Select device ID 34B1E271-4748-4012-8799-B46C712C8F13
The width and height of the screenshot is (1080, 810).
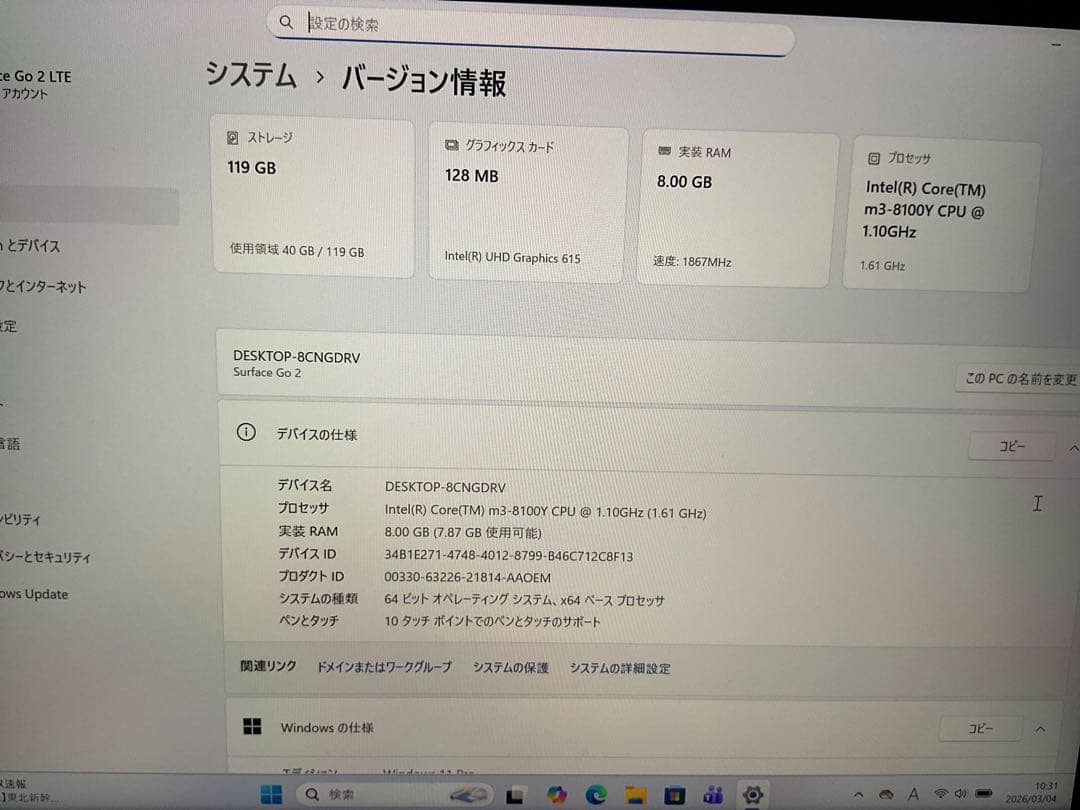tap(508, 556)
